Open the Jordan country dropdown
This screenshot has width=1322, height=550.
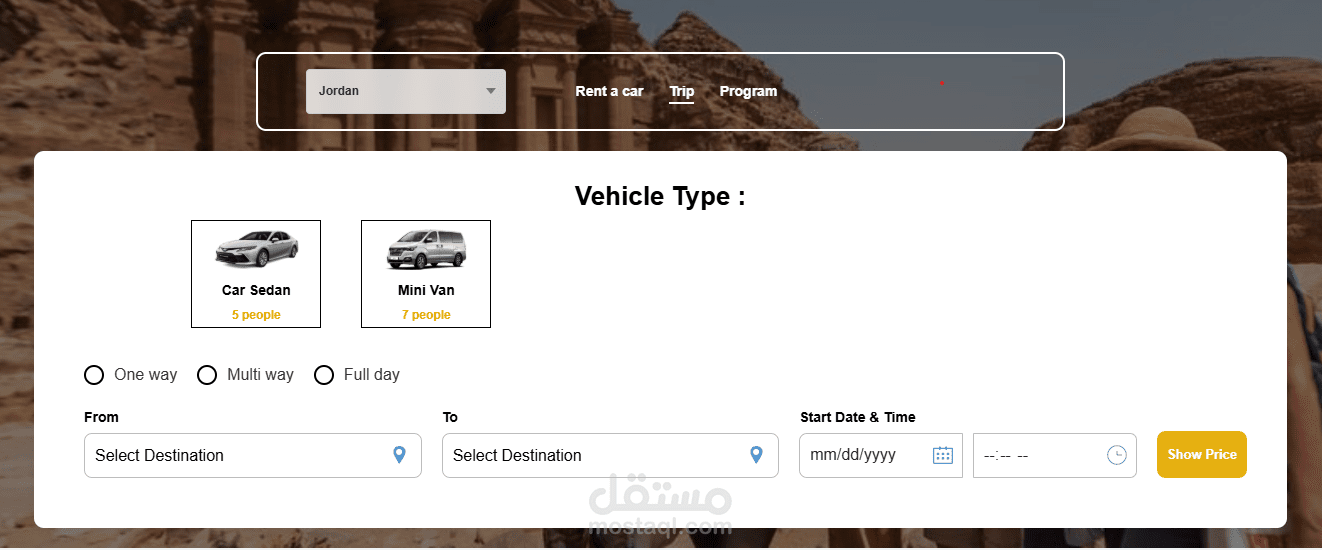(406, 91)
